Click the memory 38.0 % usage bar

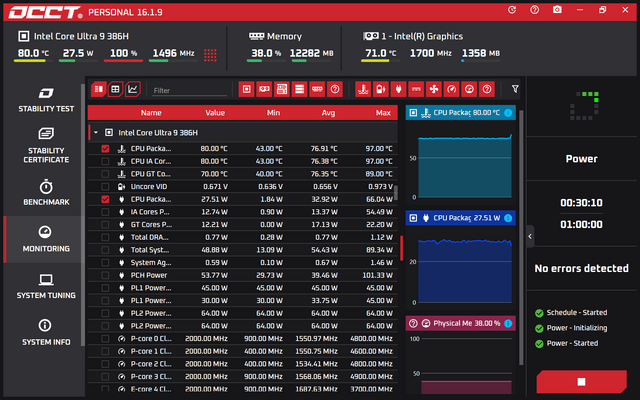tap(266, 61)
